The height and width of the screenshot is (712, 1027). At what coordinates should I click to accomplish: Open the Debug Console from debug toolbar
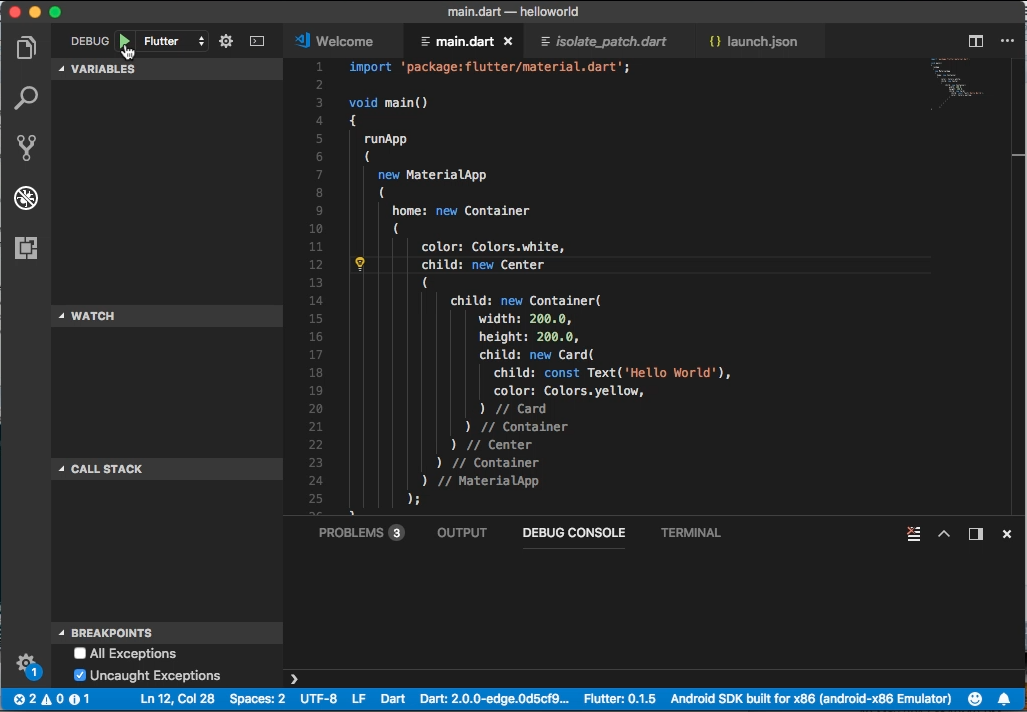pos(257,41)
